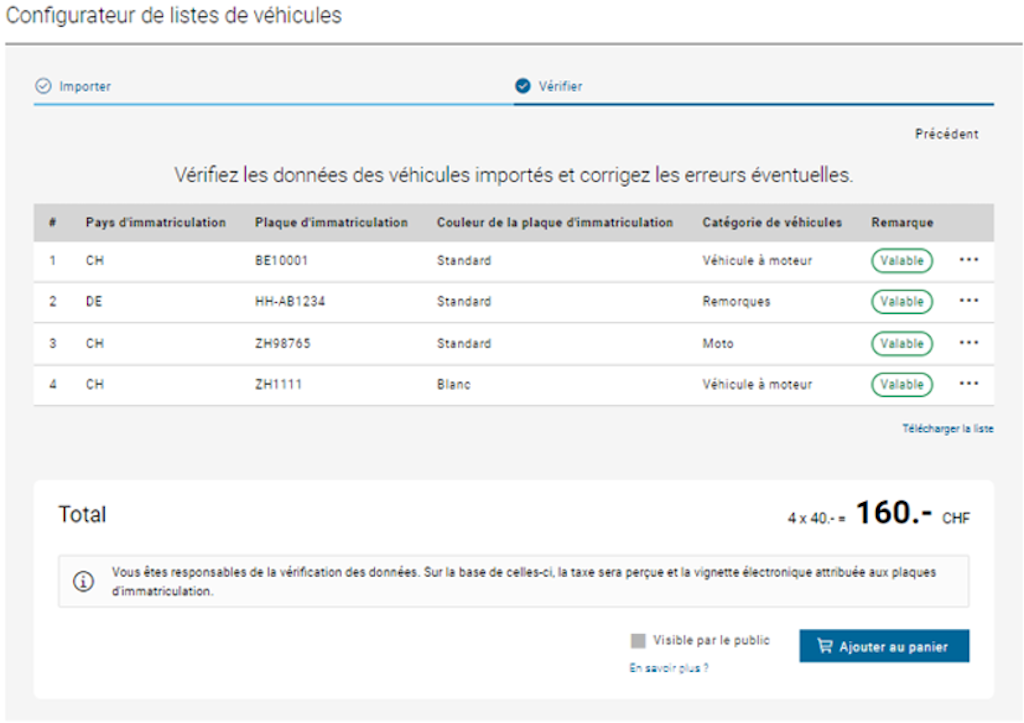Open the ellipsis menu for HH-AB1234 row
Screen dimensions: 1024x723
(x=968, y=301)
